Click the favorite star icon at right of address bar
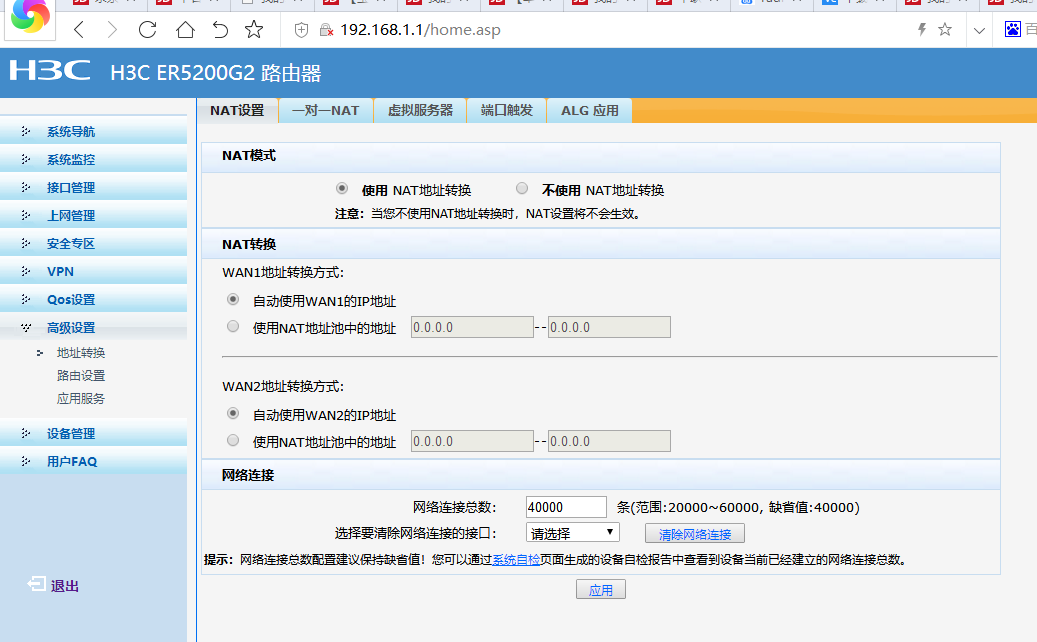The height and width of the screenshot is (642, 1037). point(945,29)
